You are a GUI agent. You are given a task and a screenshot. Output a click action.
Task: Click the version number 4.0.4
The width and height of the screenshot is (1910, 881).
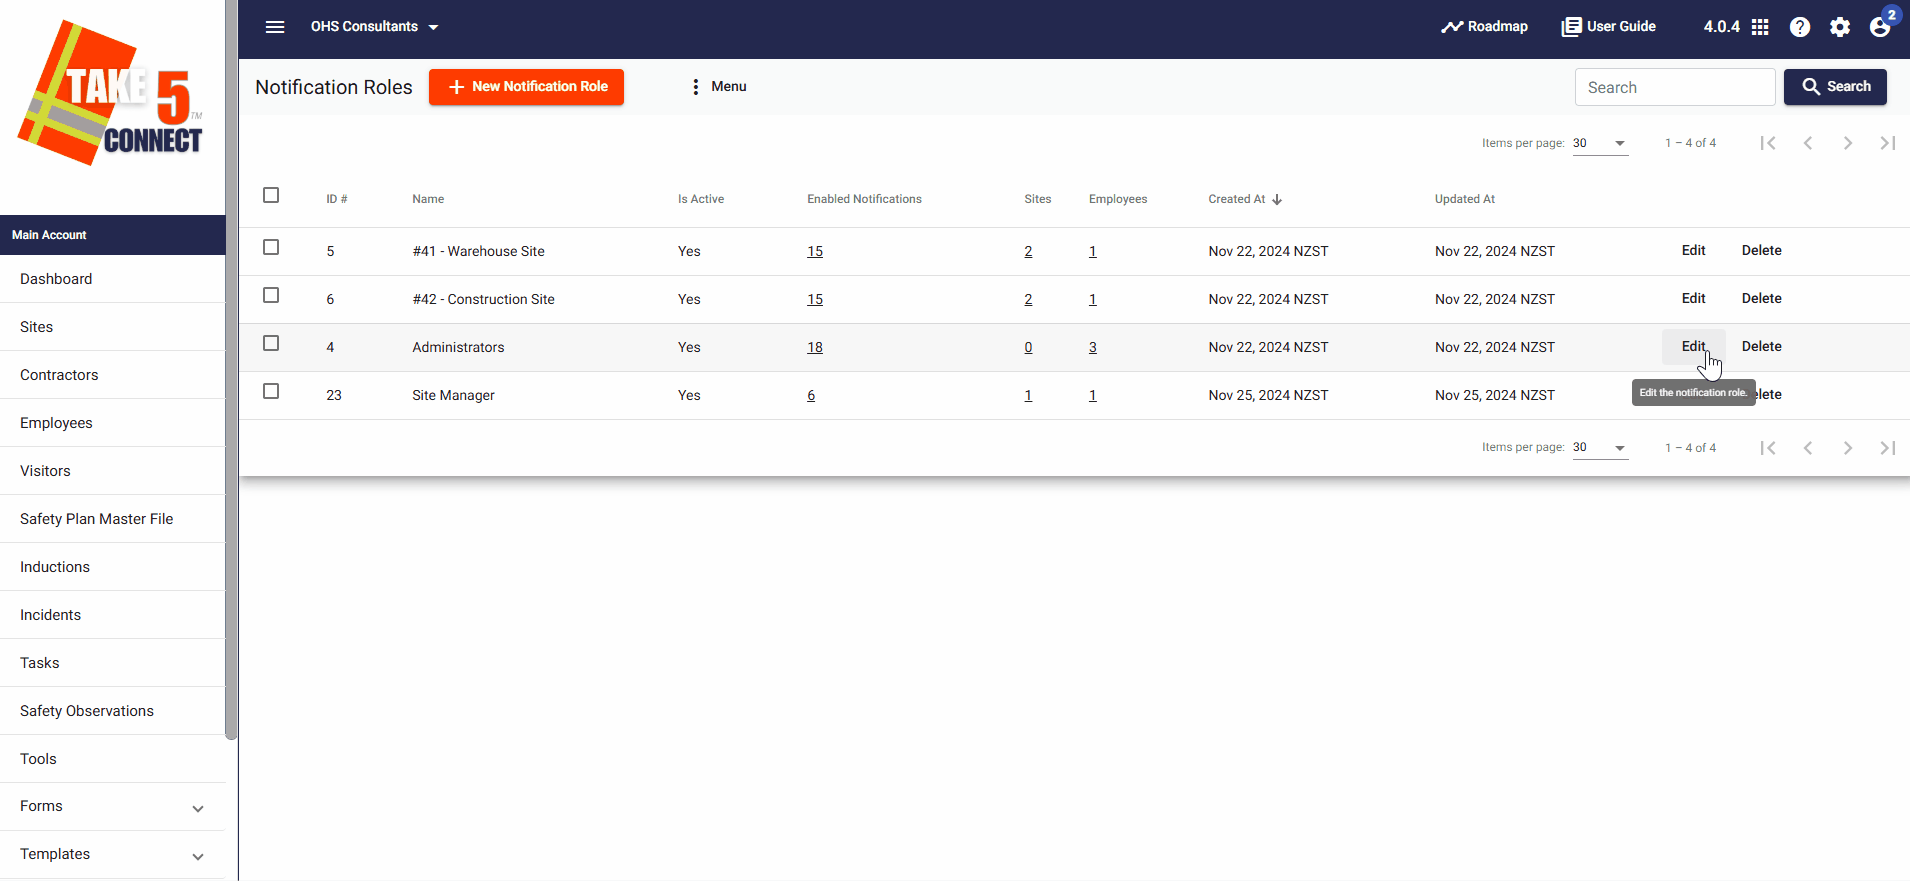[1721, 27]
